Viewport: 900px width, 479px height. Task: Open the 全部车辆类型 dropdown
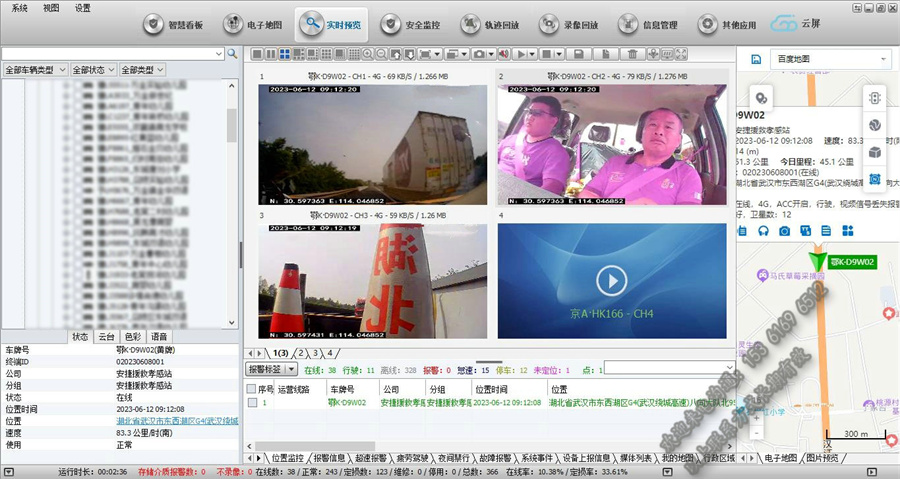coord(35,70)
